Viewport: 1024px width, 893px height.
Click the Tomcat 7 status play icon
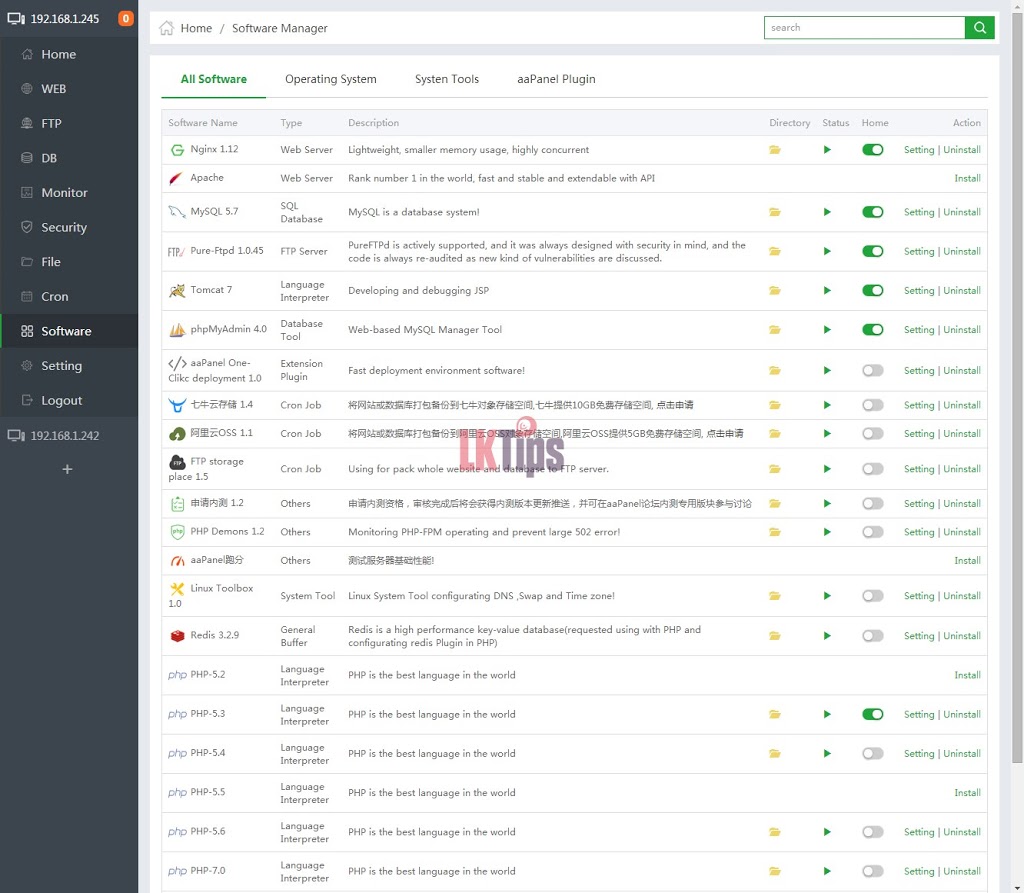827,290
